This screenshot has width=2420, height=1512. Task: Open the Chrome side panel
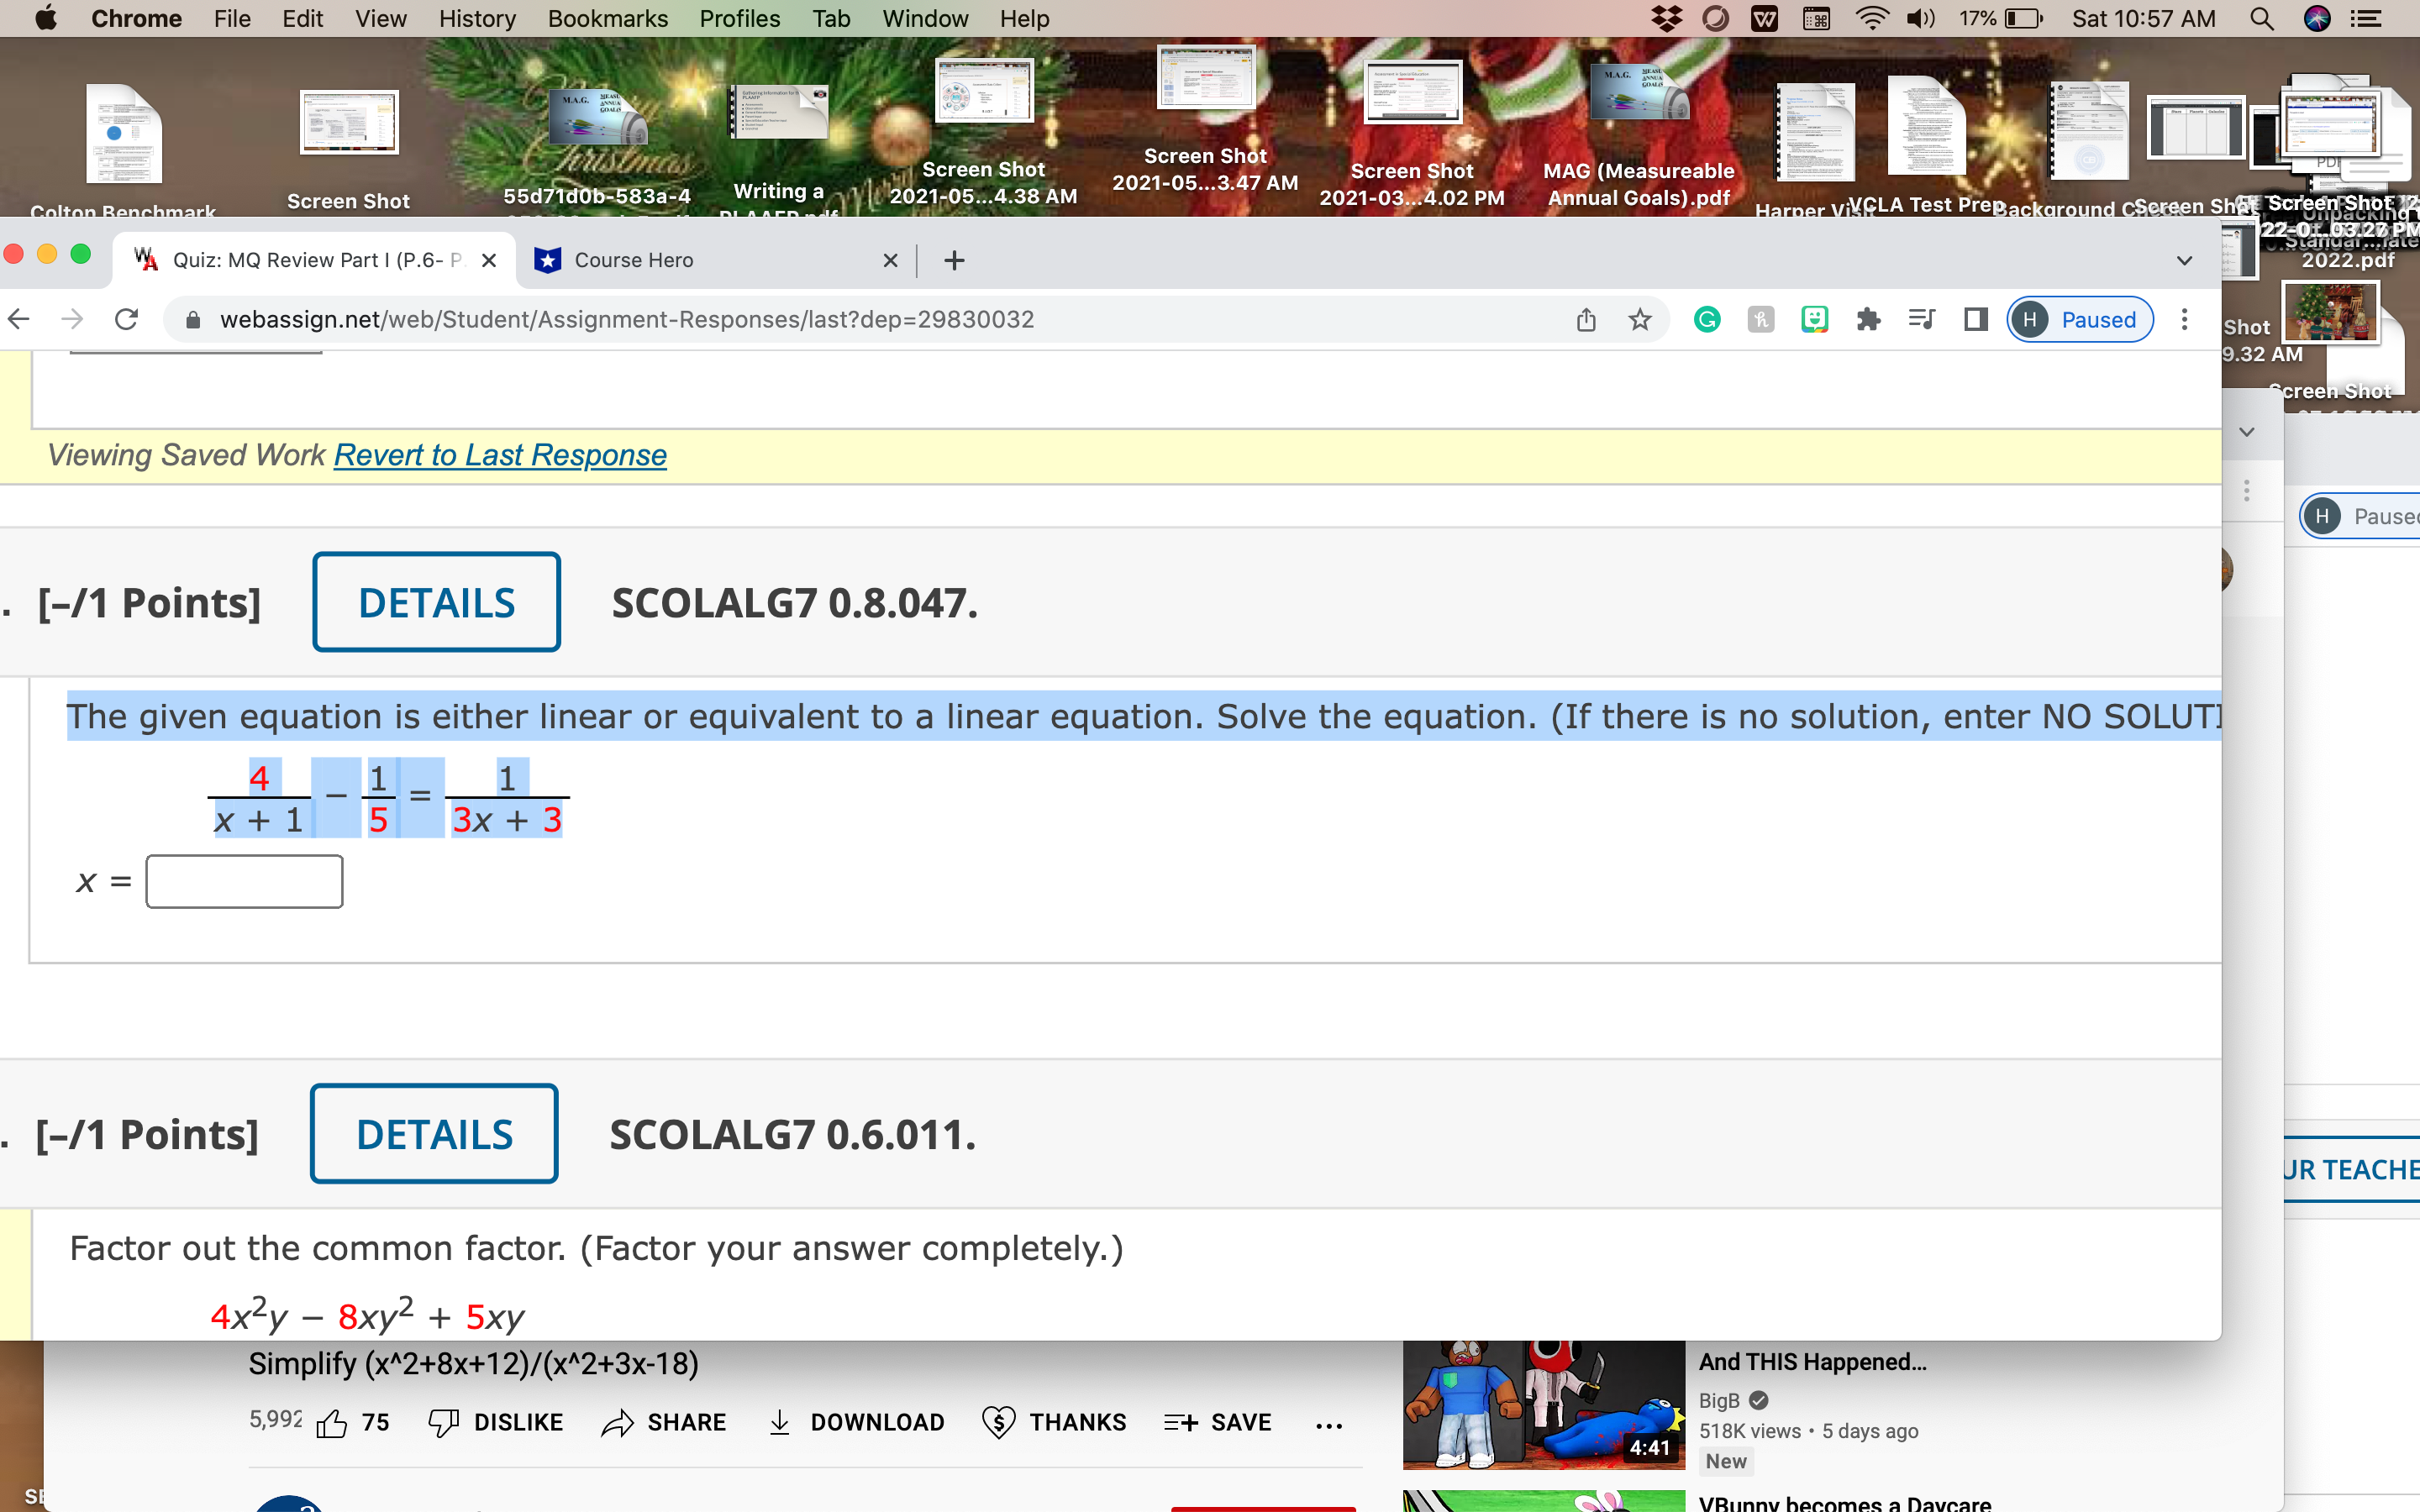point(1976,319)
